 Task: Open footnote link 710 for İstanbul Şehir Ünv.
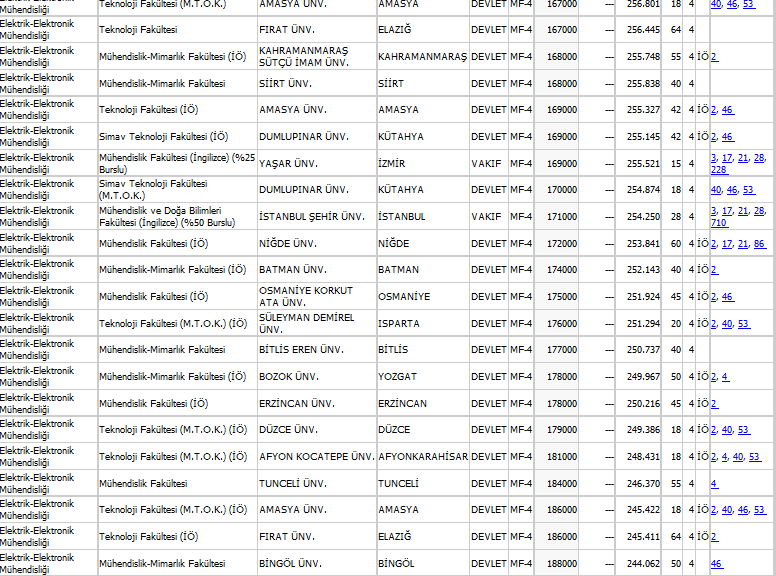click(x=717, y=223)
